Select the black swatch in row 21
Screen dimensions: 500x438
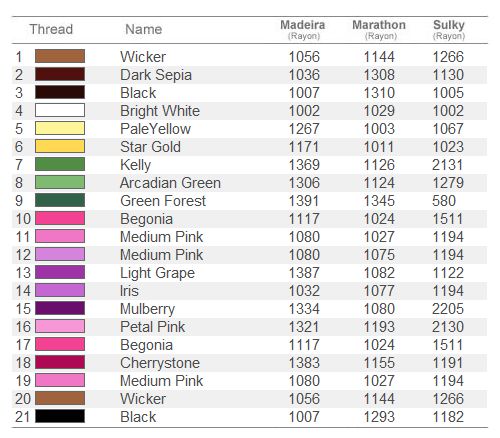click(60, 416)
